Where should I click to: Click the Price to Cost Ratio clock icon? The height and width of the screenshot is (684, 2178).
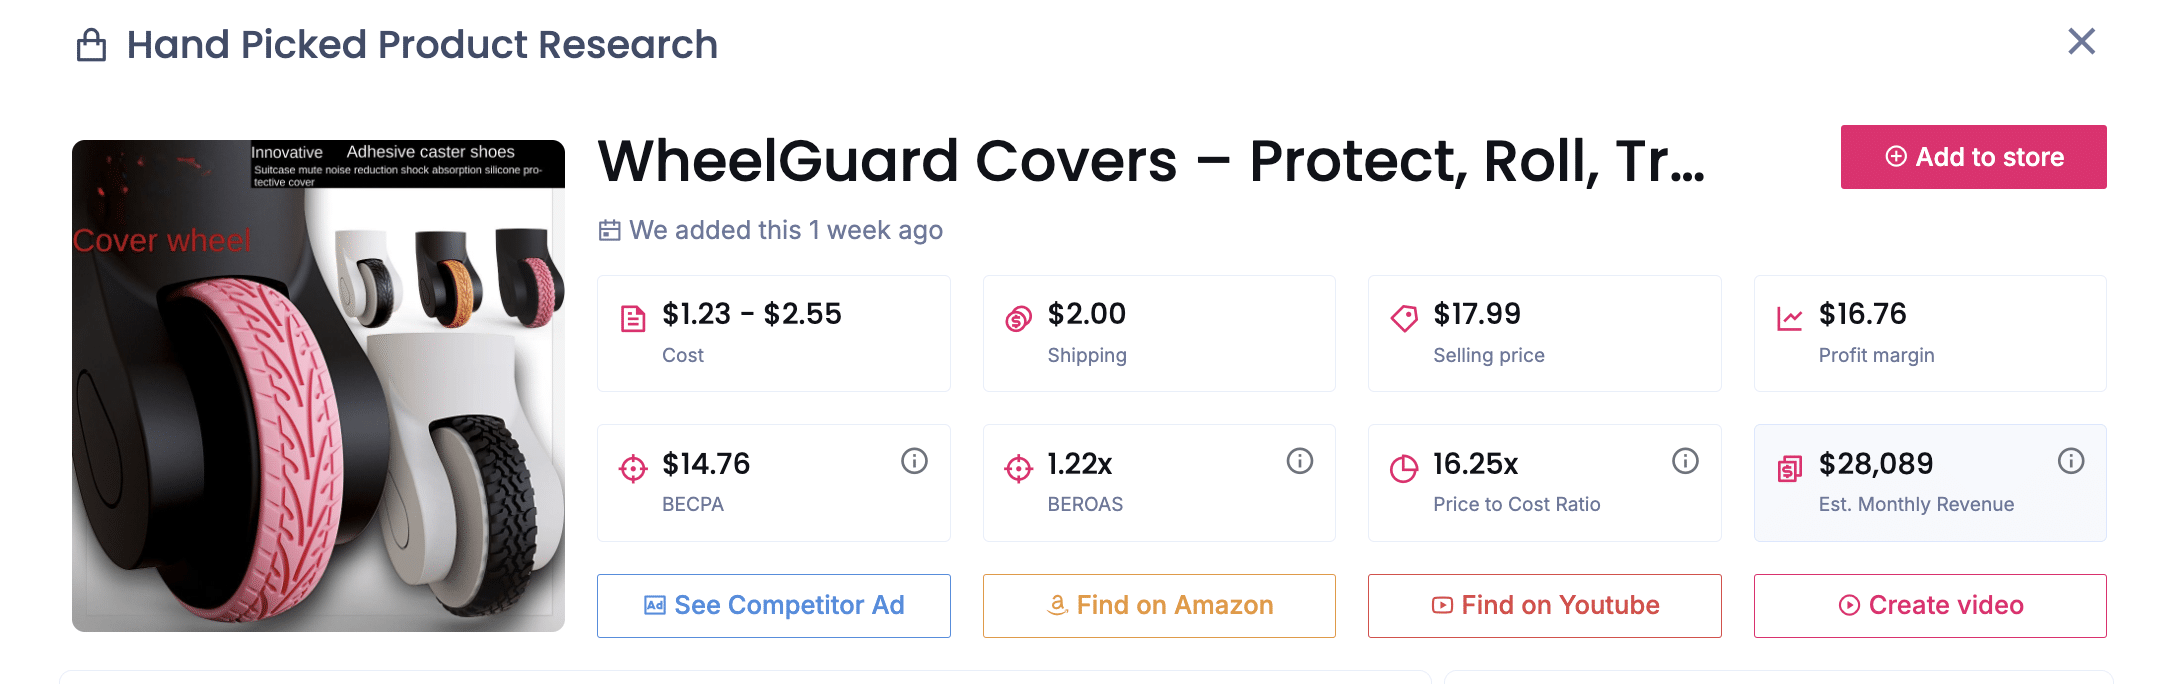(x=1404, y=467)
